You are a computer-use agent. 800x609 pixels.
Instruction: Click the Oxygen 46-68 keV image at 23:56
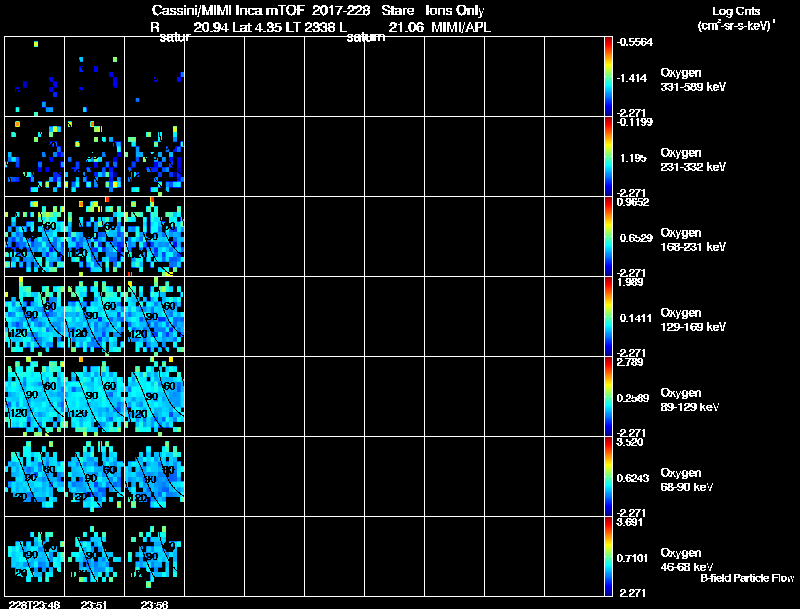click(155, 556)
